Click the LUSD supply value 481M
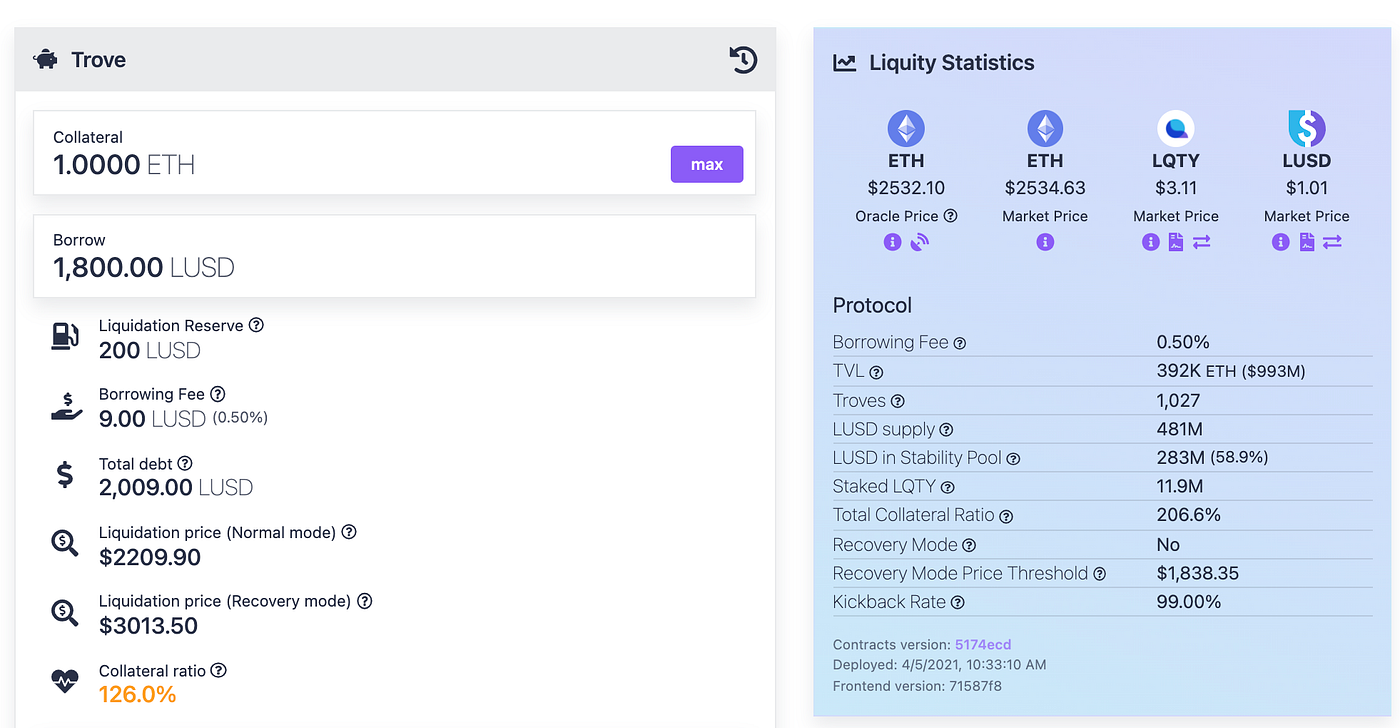The image size is (1400, 728). click(x=1180, y=429)
